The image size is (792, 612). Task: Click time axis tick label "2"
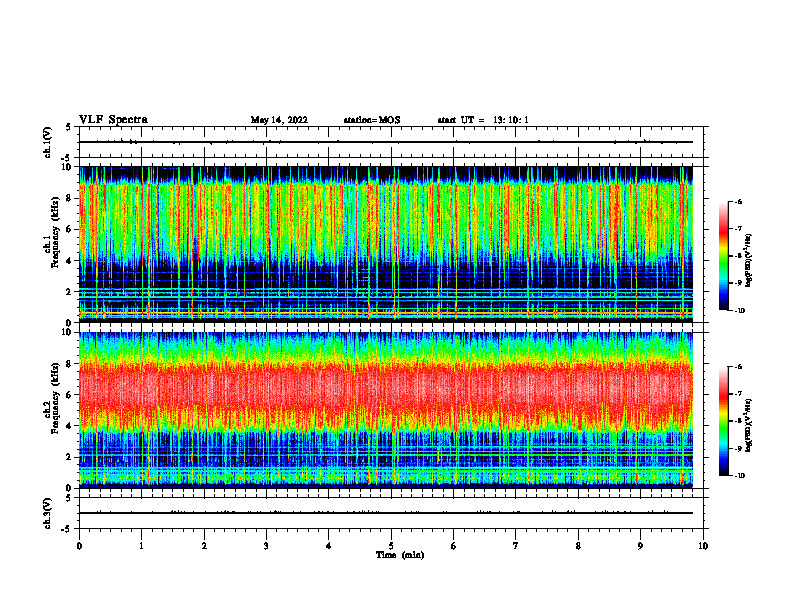[x=204, y=546]
